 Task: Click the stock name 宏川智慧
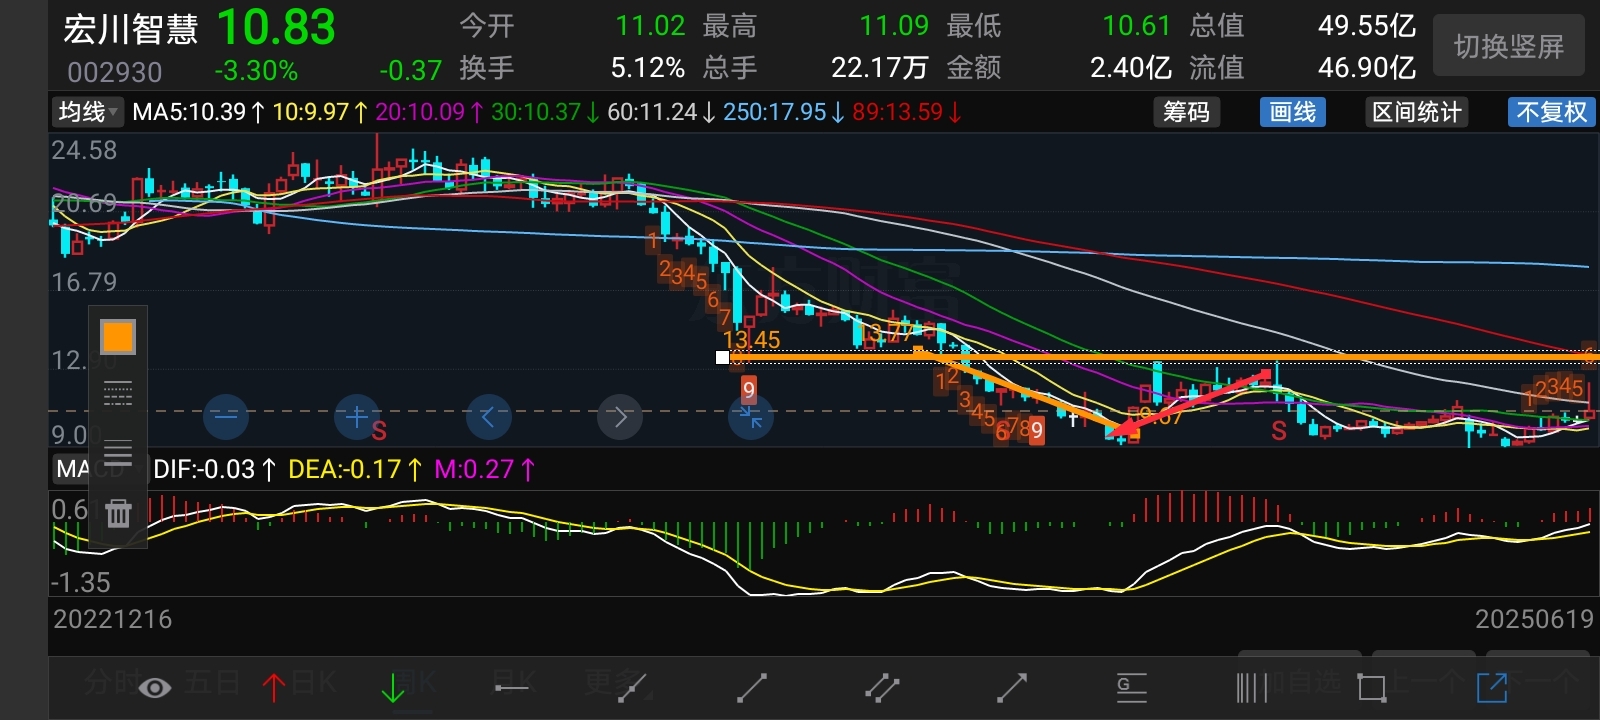pos(131,29)
